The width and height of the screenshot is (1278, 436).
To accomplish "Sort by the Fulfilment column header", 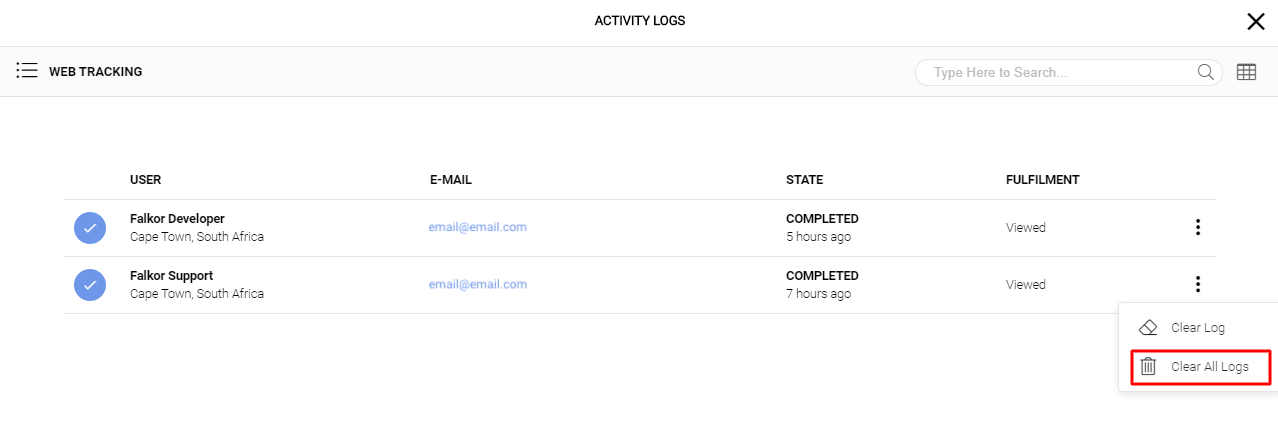I will point(1042,180).
